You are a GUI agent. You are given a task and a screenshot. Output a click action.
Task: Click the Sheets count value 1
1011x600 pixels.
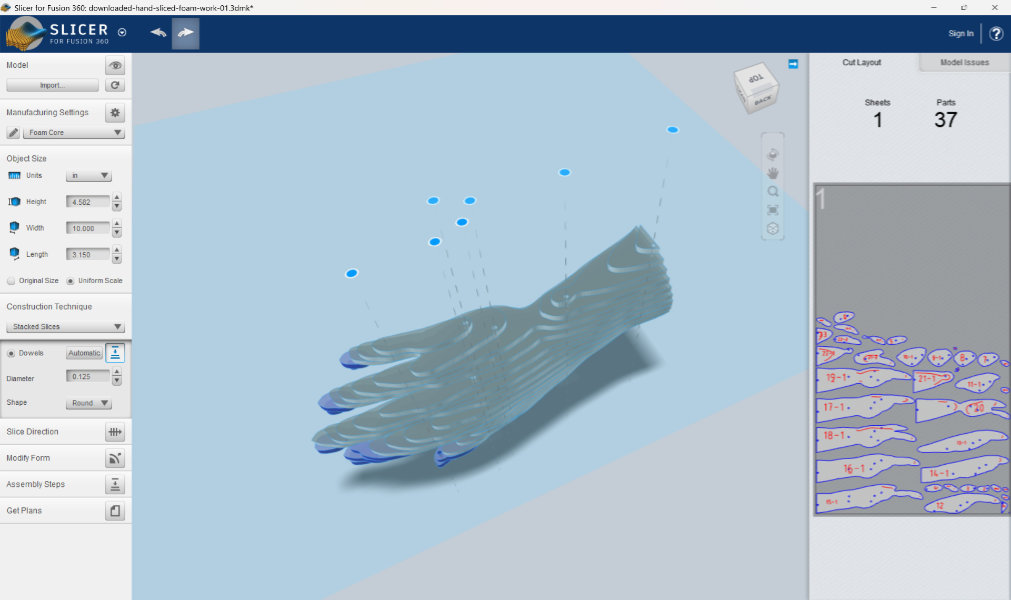[878, 120]
